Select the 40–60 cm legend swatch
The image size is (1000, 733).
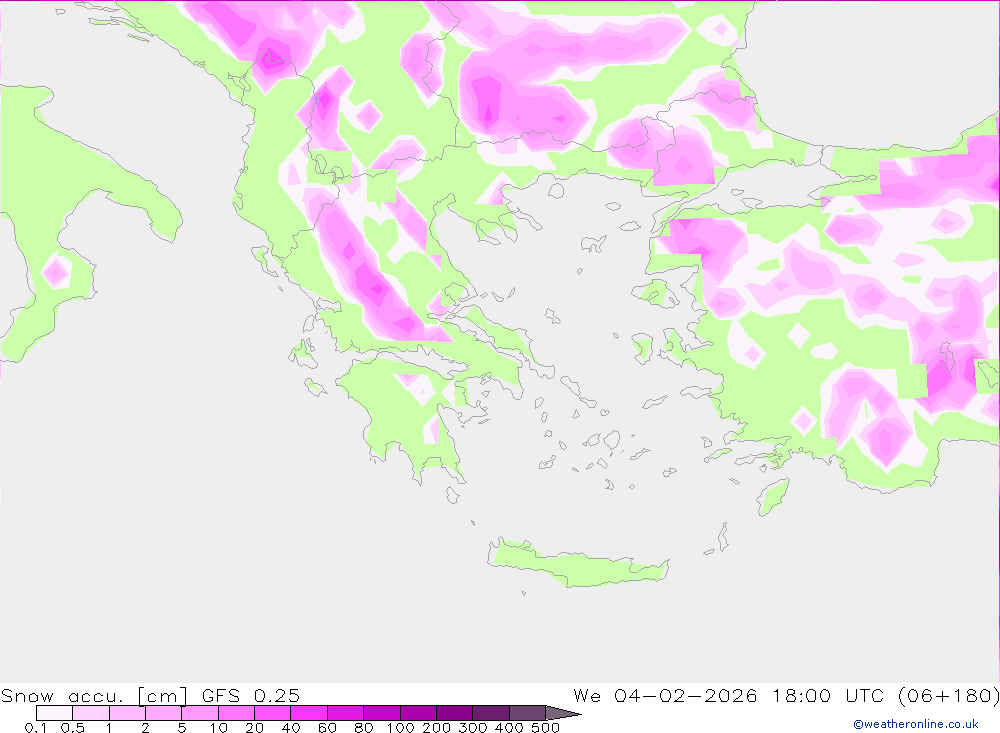(309, 713)
